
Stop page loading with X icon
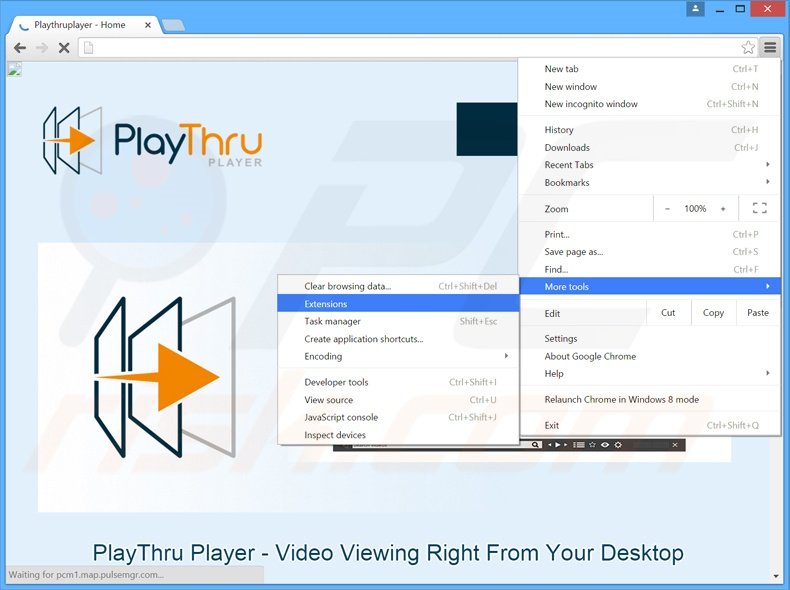(64, 47)
